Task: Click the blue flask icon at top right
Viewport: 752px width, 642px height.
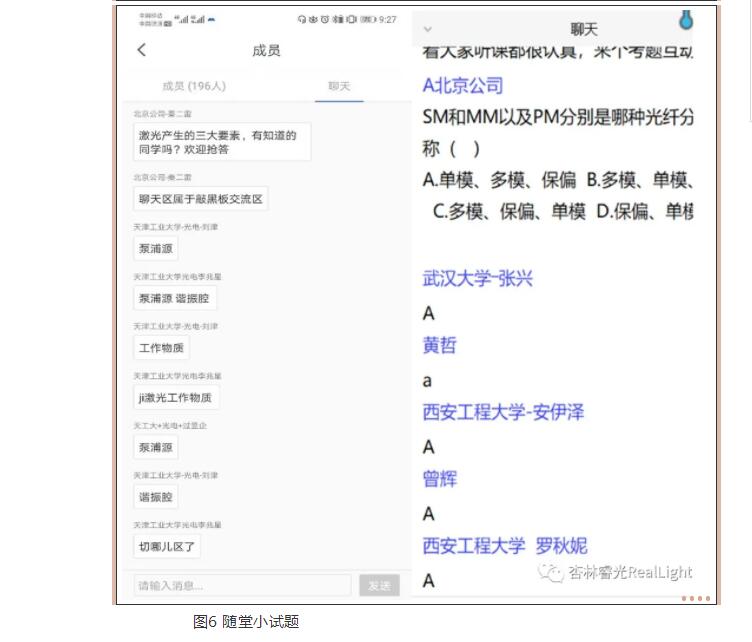Action: (685, 20)
